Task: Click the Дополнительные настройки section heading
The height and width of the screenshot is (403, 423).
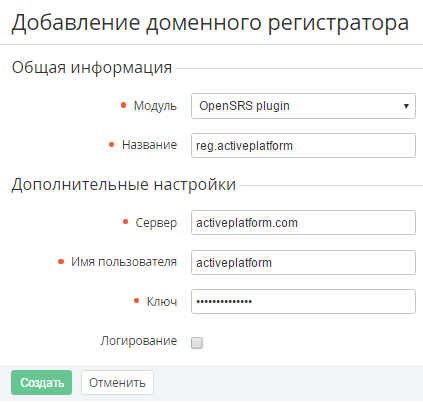Action: [124, 184]
